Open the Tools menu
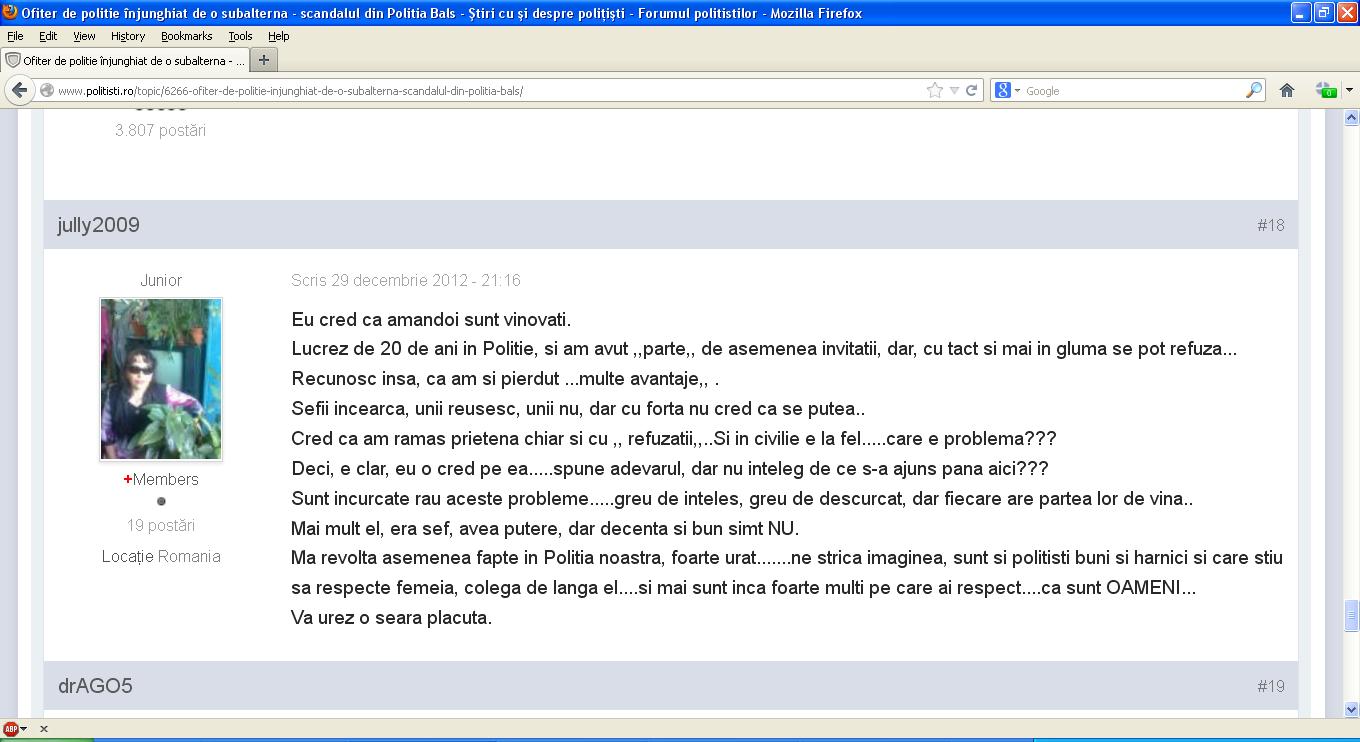 point(240,36)
